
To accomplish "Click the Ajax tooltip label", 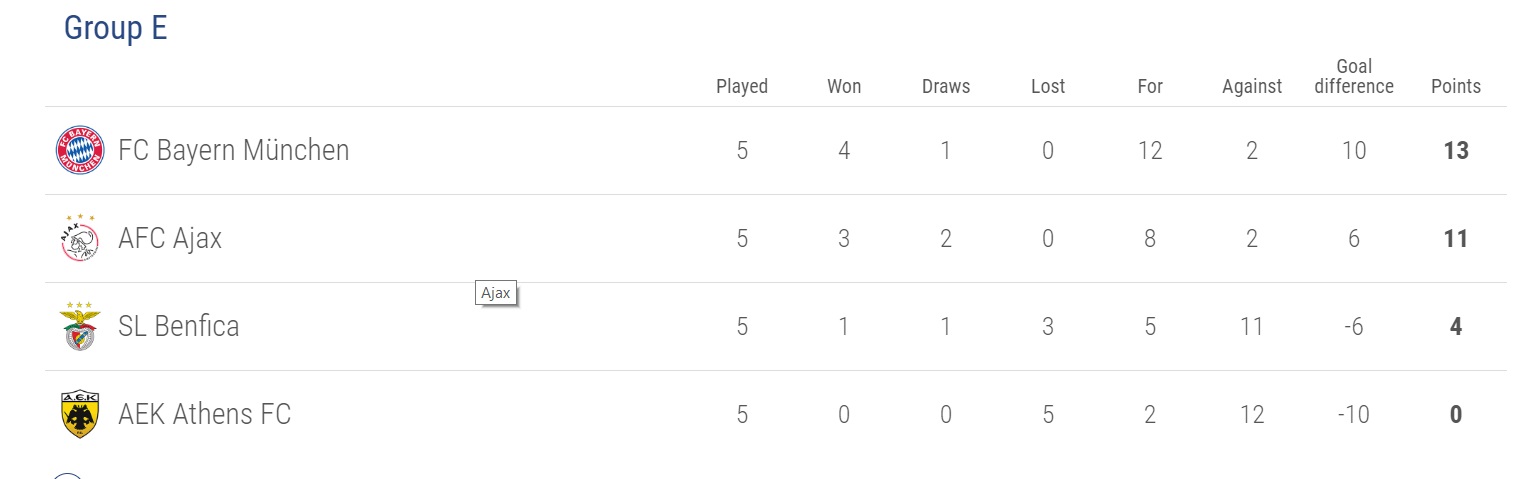I will pyautogui.click(x=496, y=294).
